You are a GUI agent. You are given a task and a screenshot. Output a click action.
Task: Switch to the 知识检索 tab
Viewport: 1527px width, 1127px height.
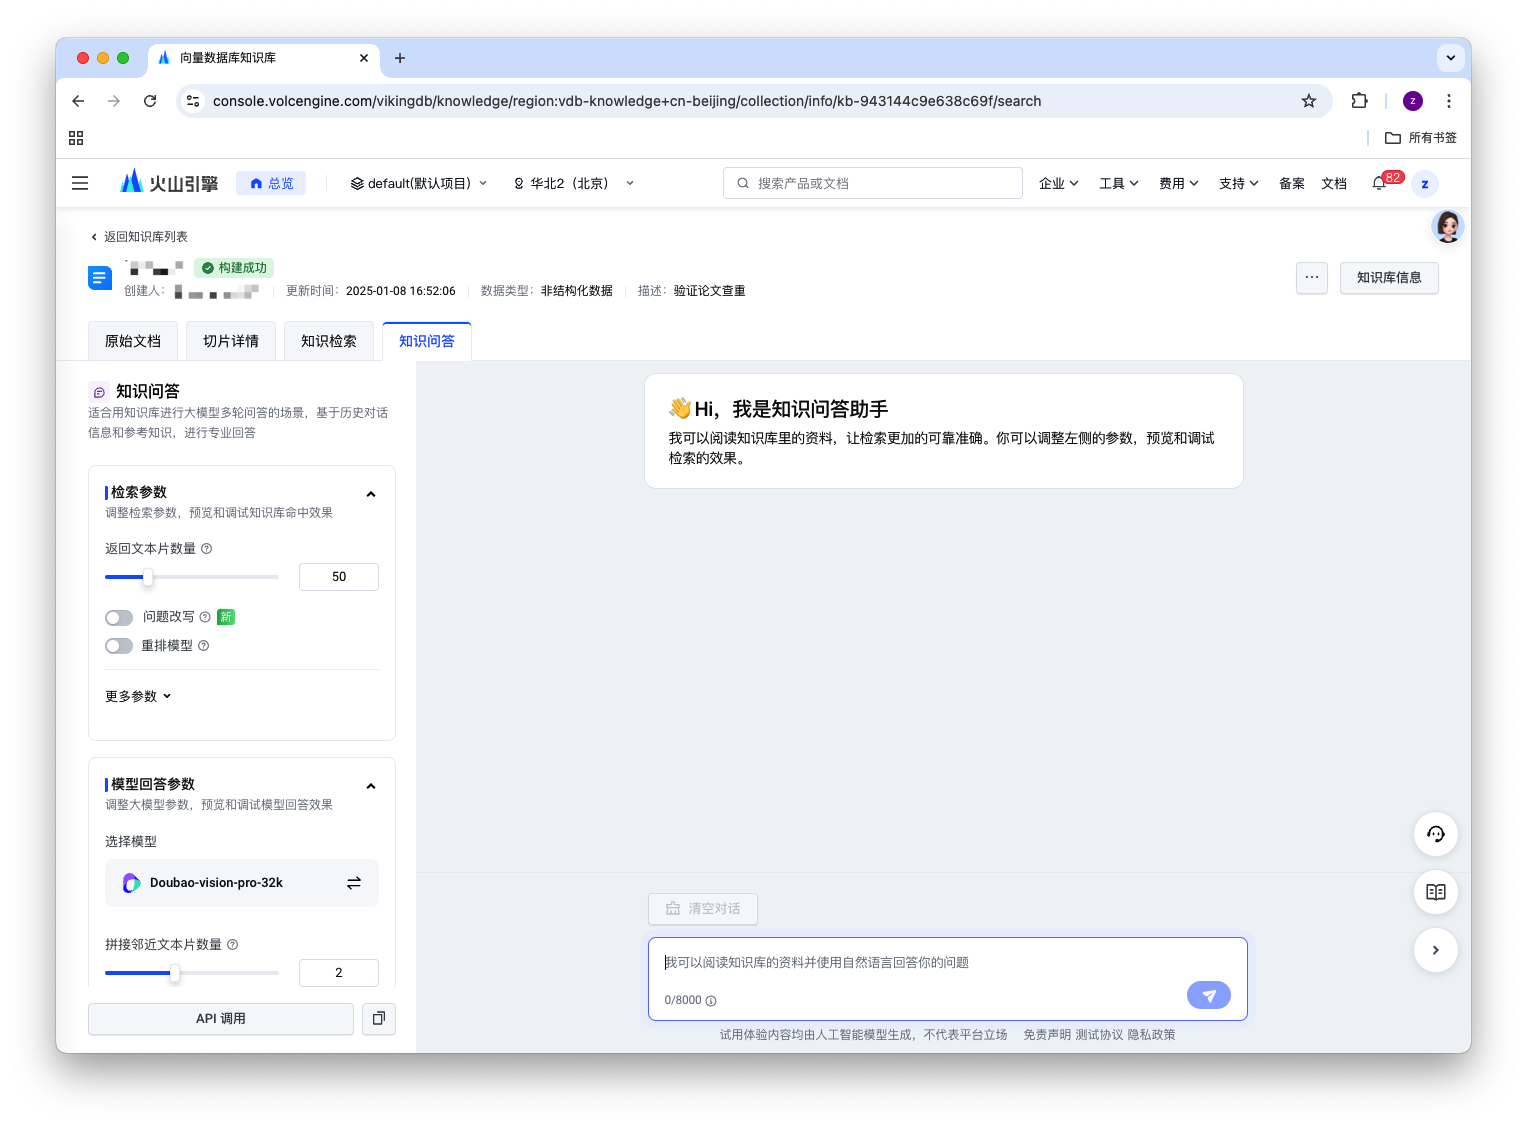click(329, 341)
